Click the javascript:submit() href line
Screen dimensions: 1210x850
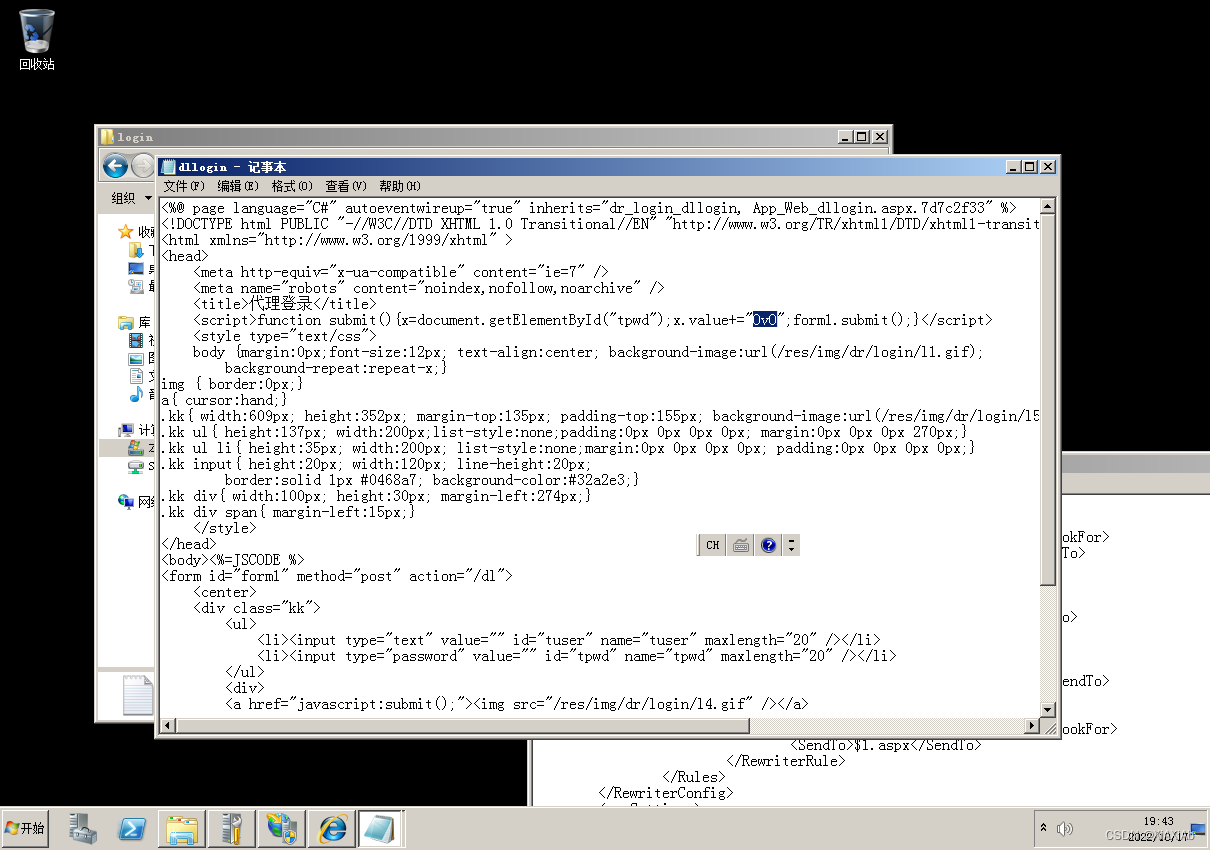point(516,704)
